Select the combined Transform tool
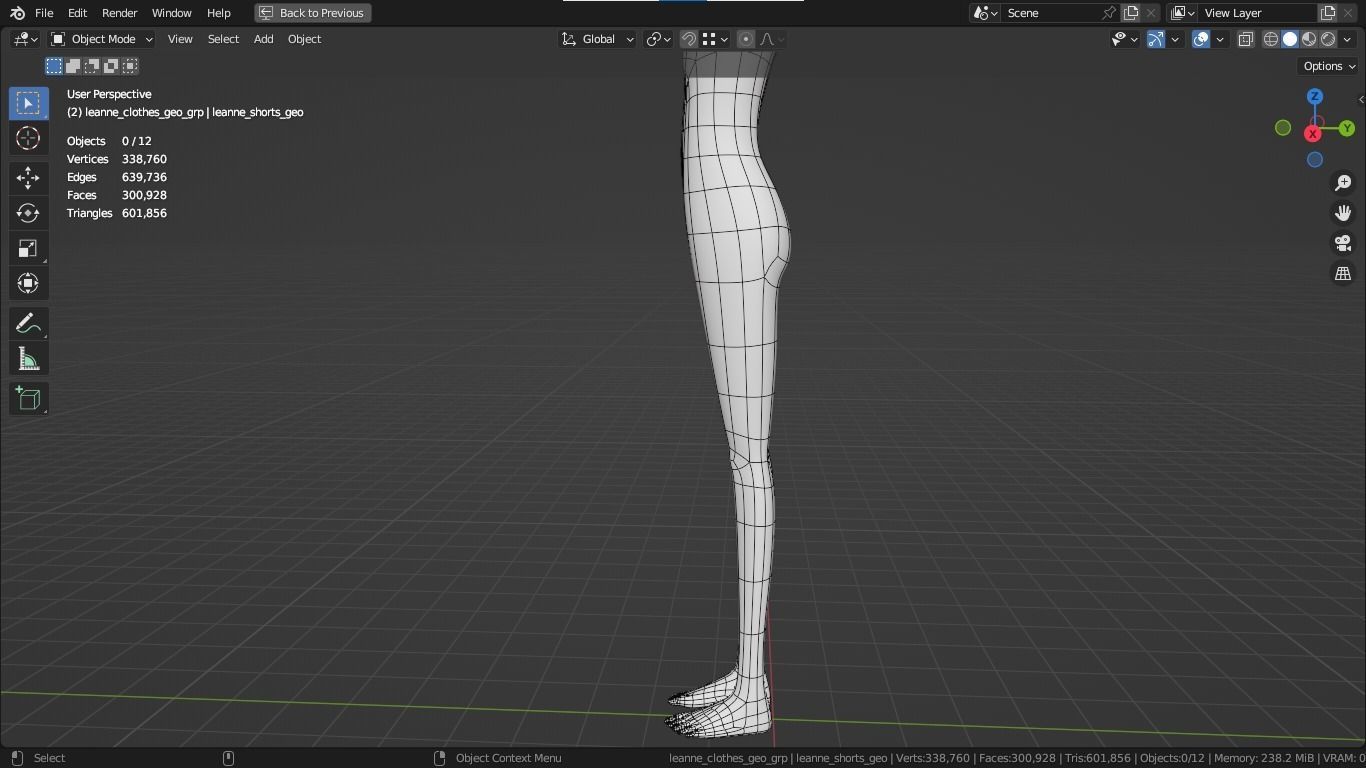The image size is (1366, 768). point(28,283)
